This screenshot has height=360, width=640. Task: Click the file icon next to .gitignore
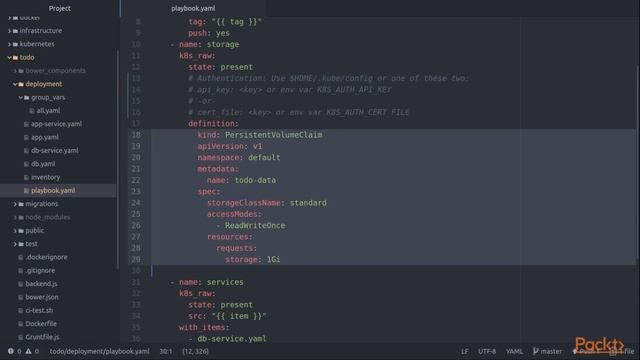(20, 271)
